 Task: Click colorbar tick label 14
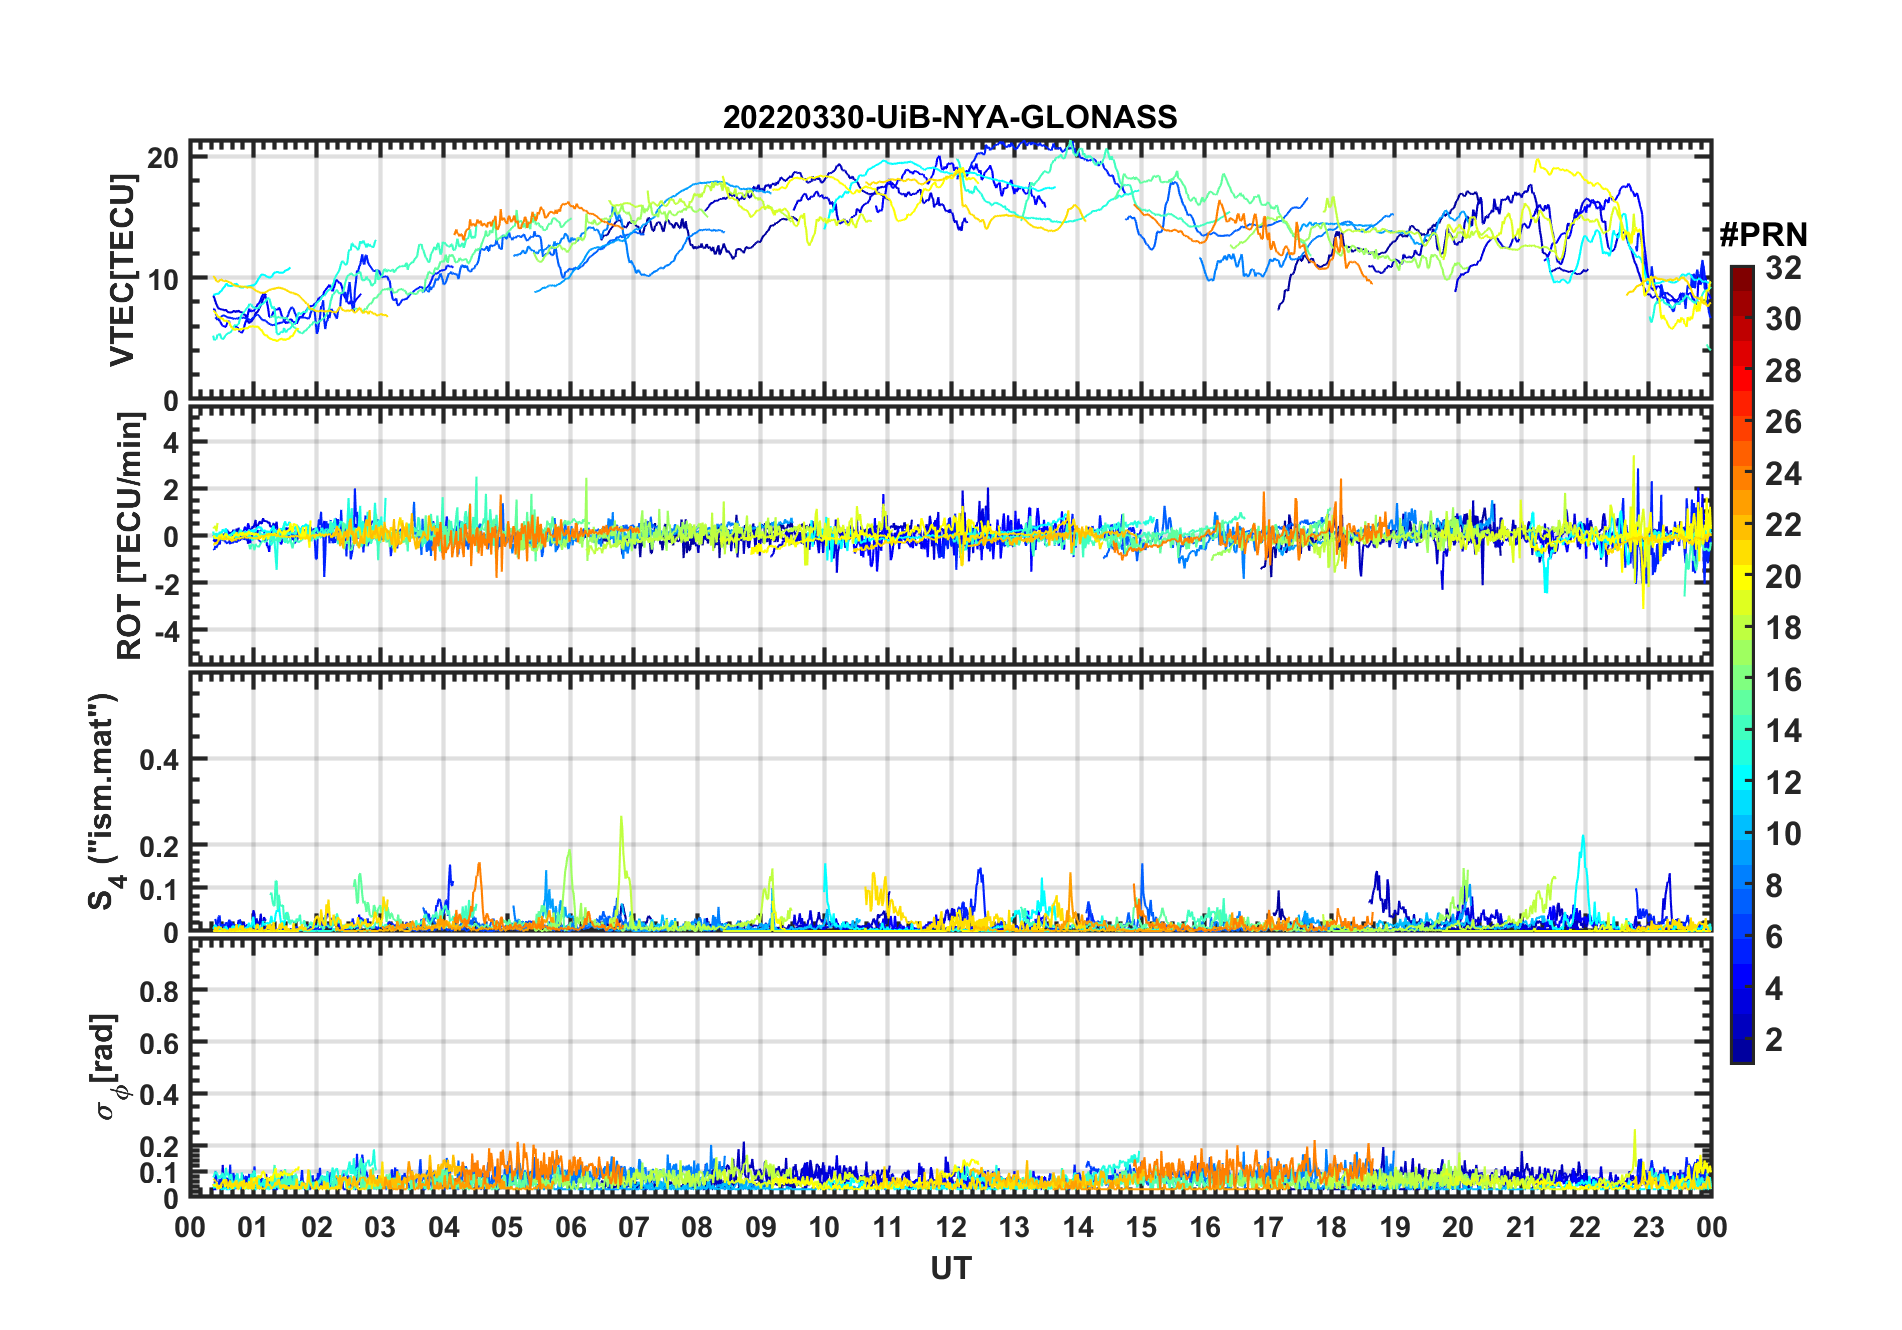coord(1783,731)
